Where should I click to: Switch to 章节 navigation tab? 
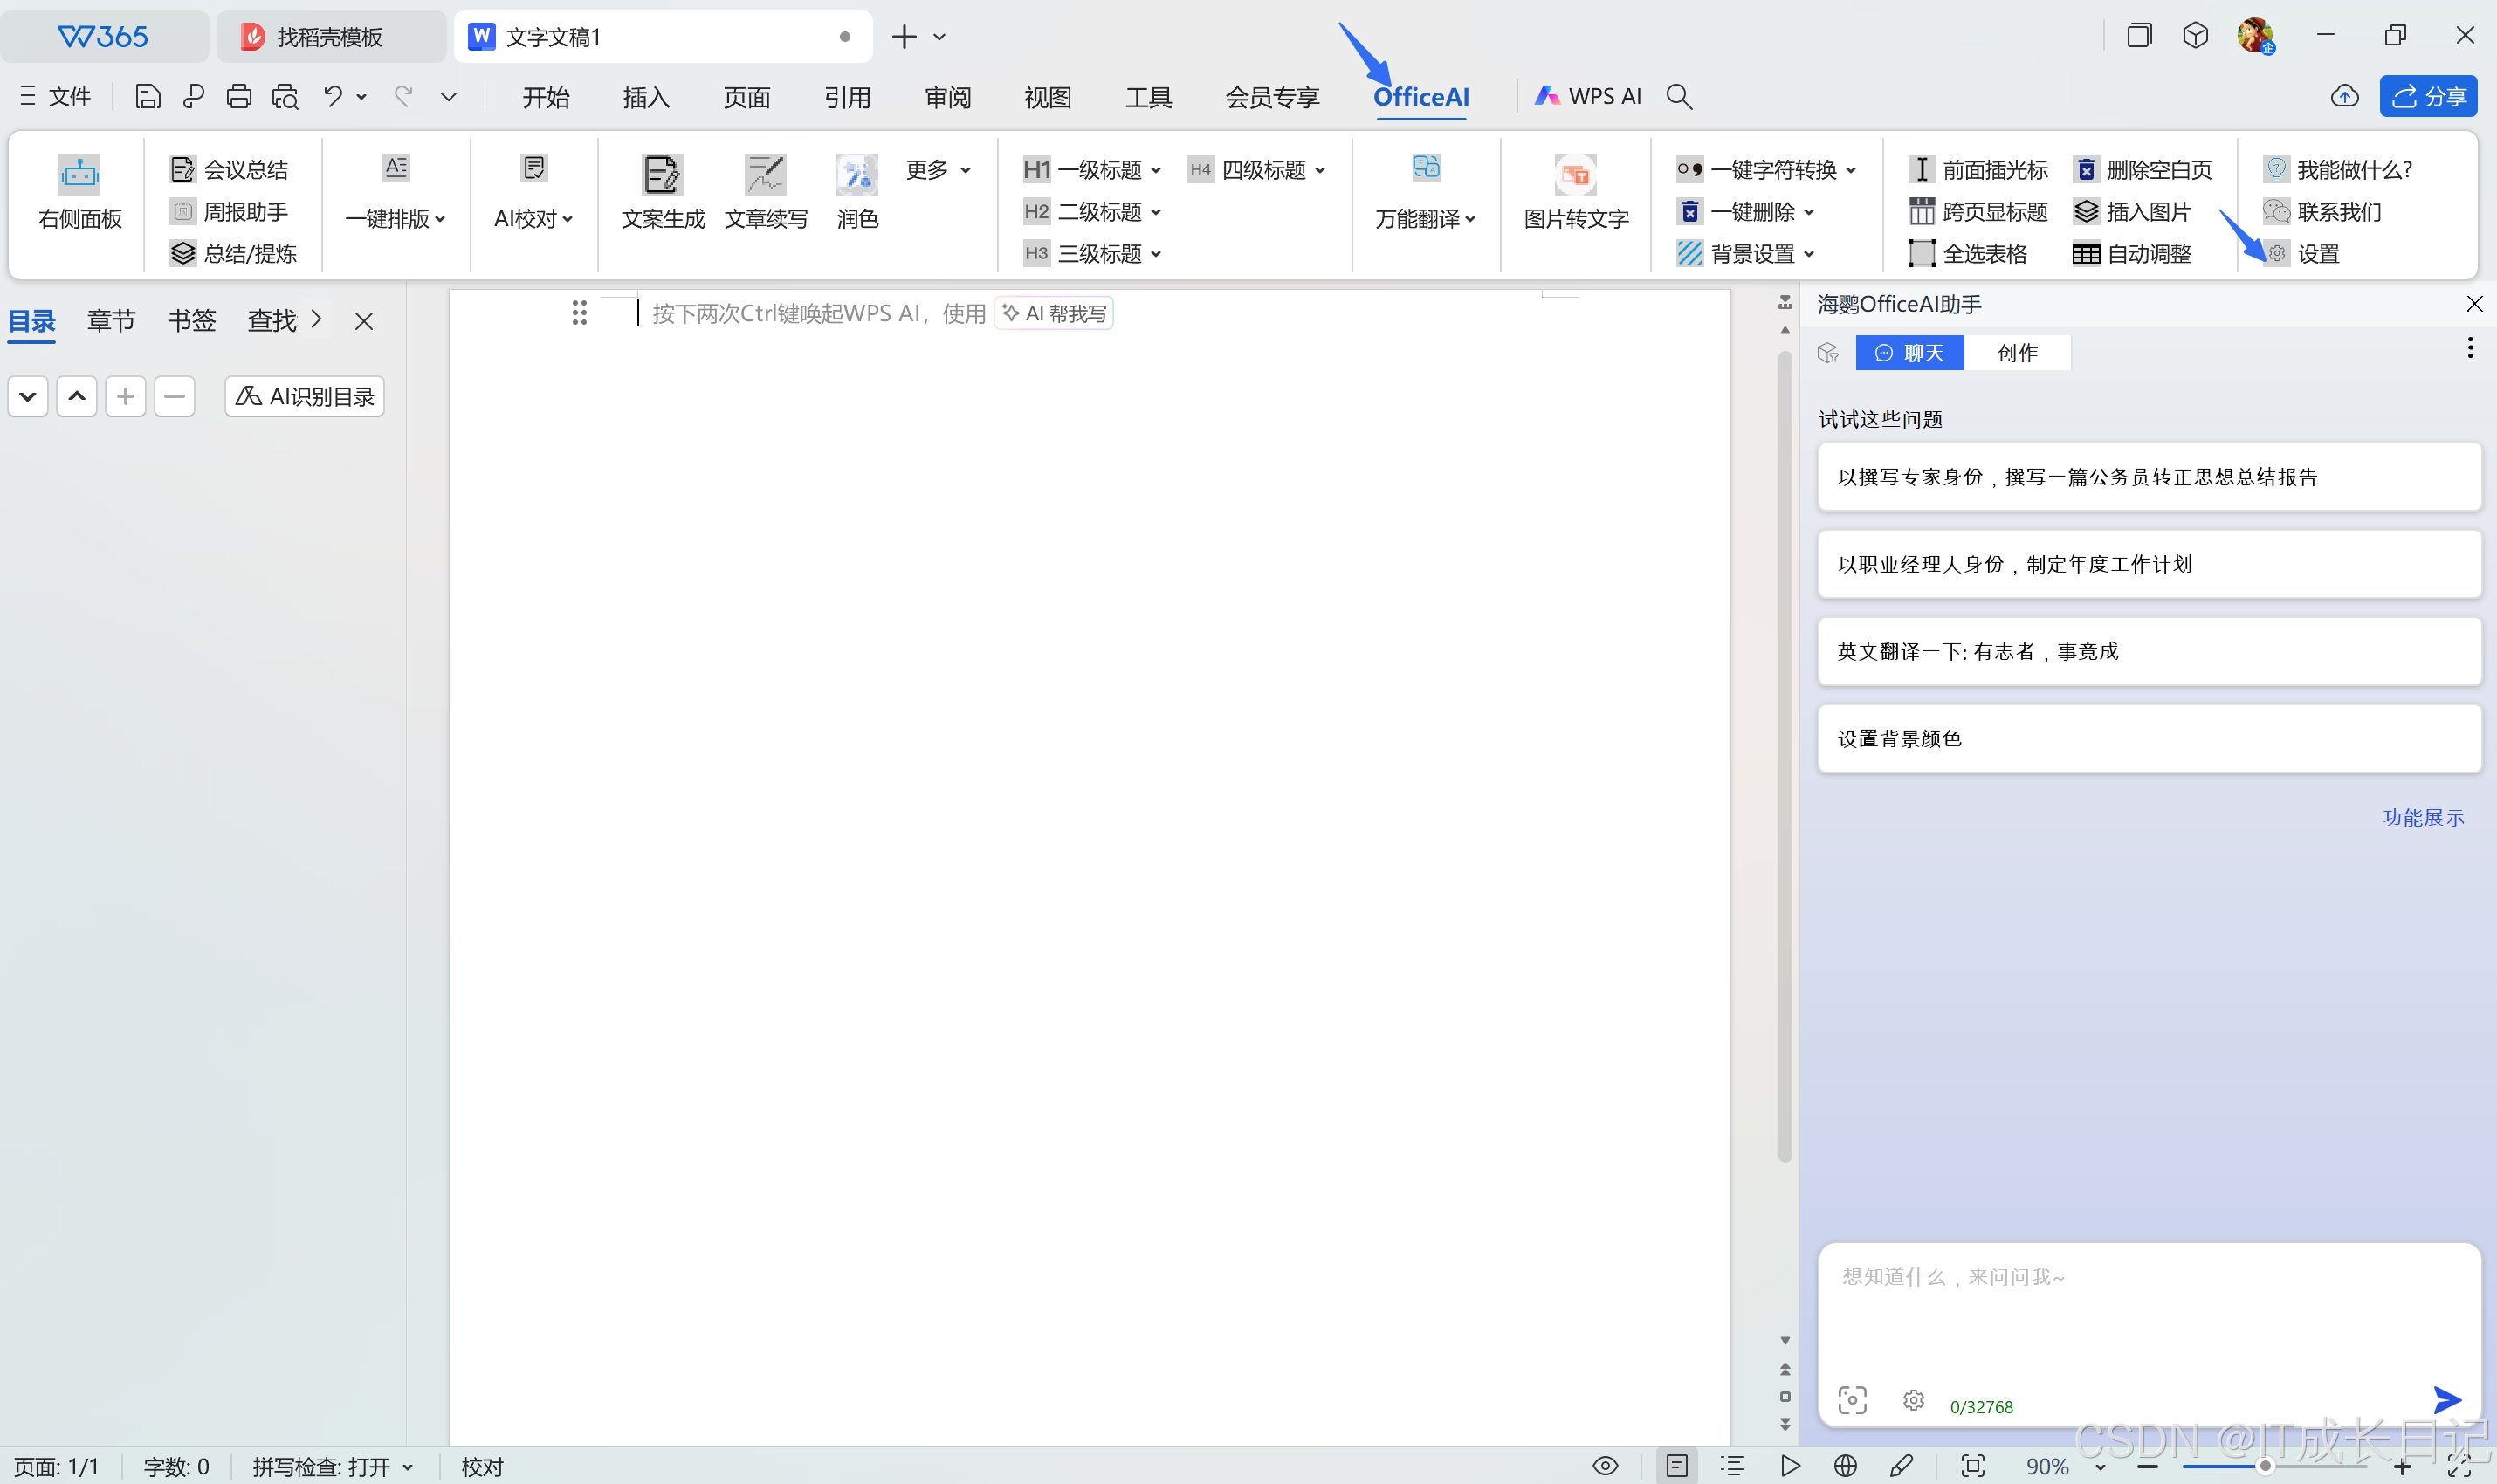pos(111,321)
